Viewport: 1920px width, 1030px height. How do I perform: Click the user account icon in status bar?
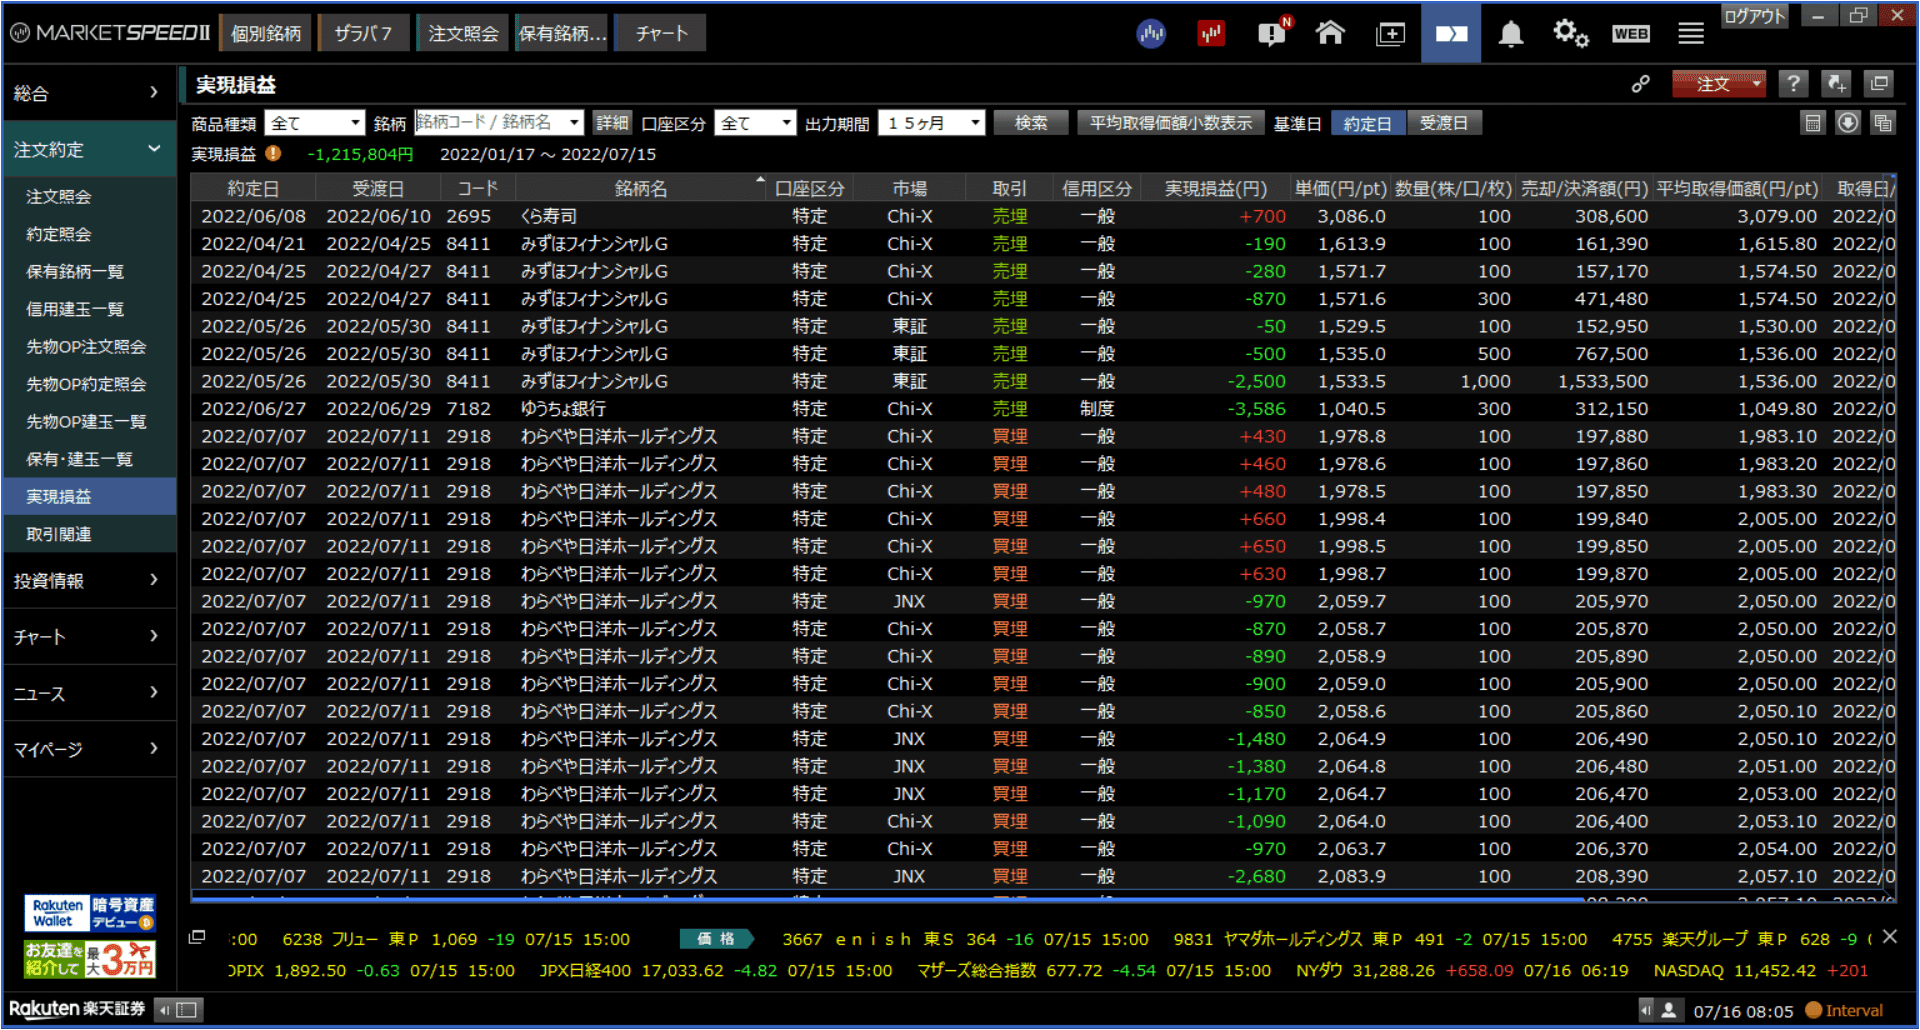point(1668,1010)
